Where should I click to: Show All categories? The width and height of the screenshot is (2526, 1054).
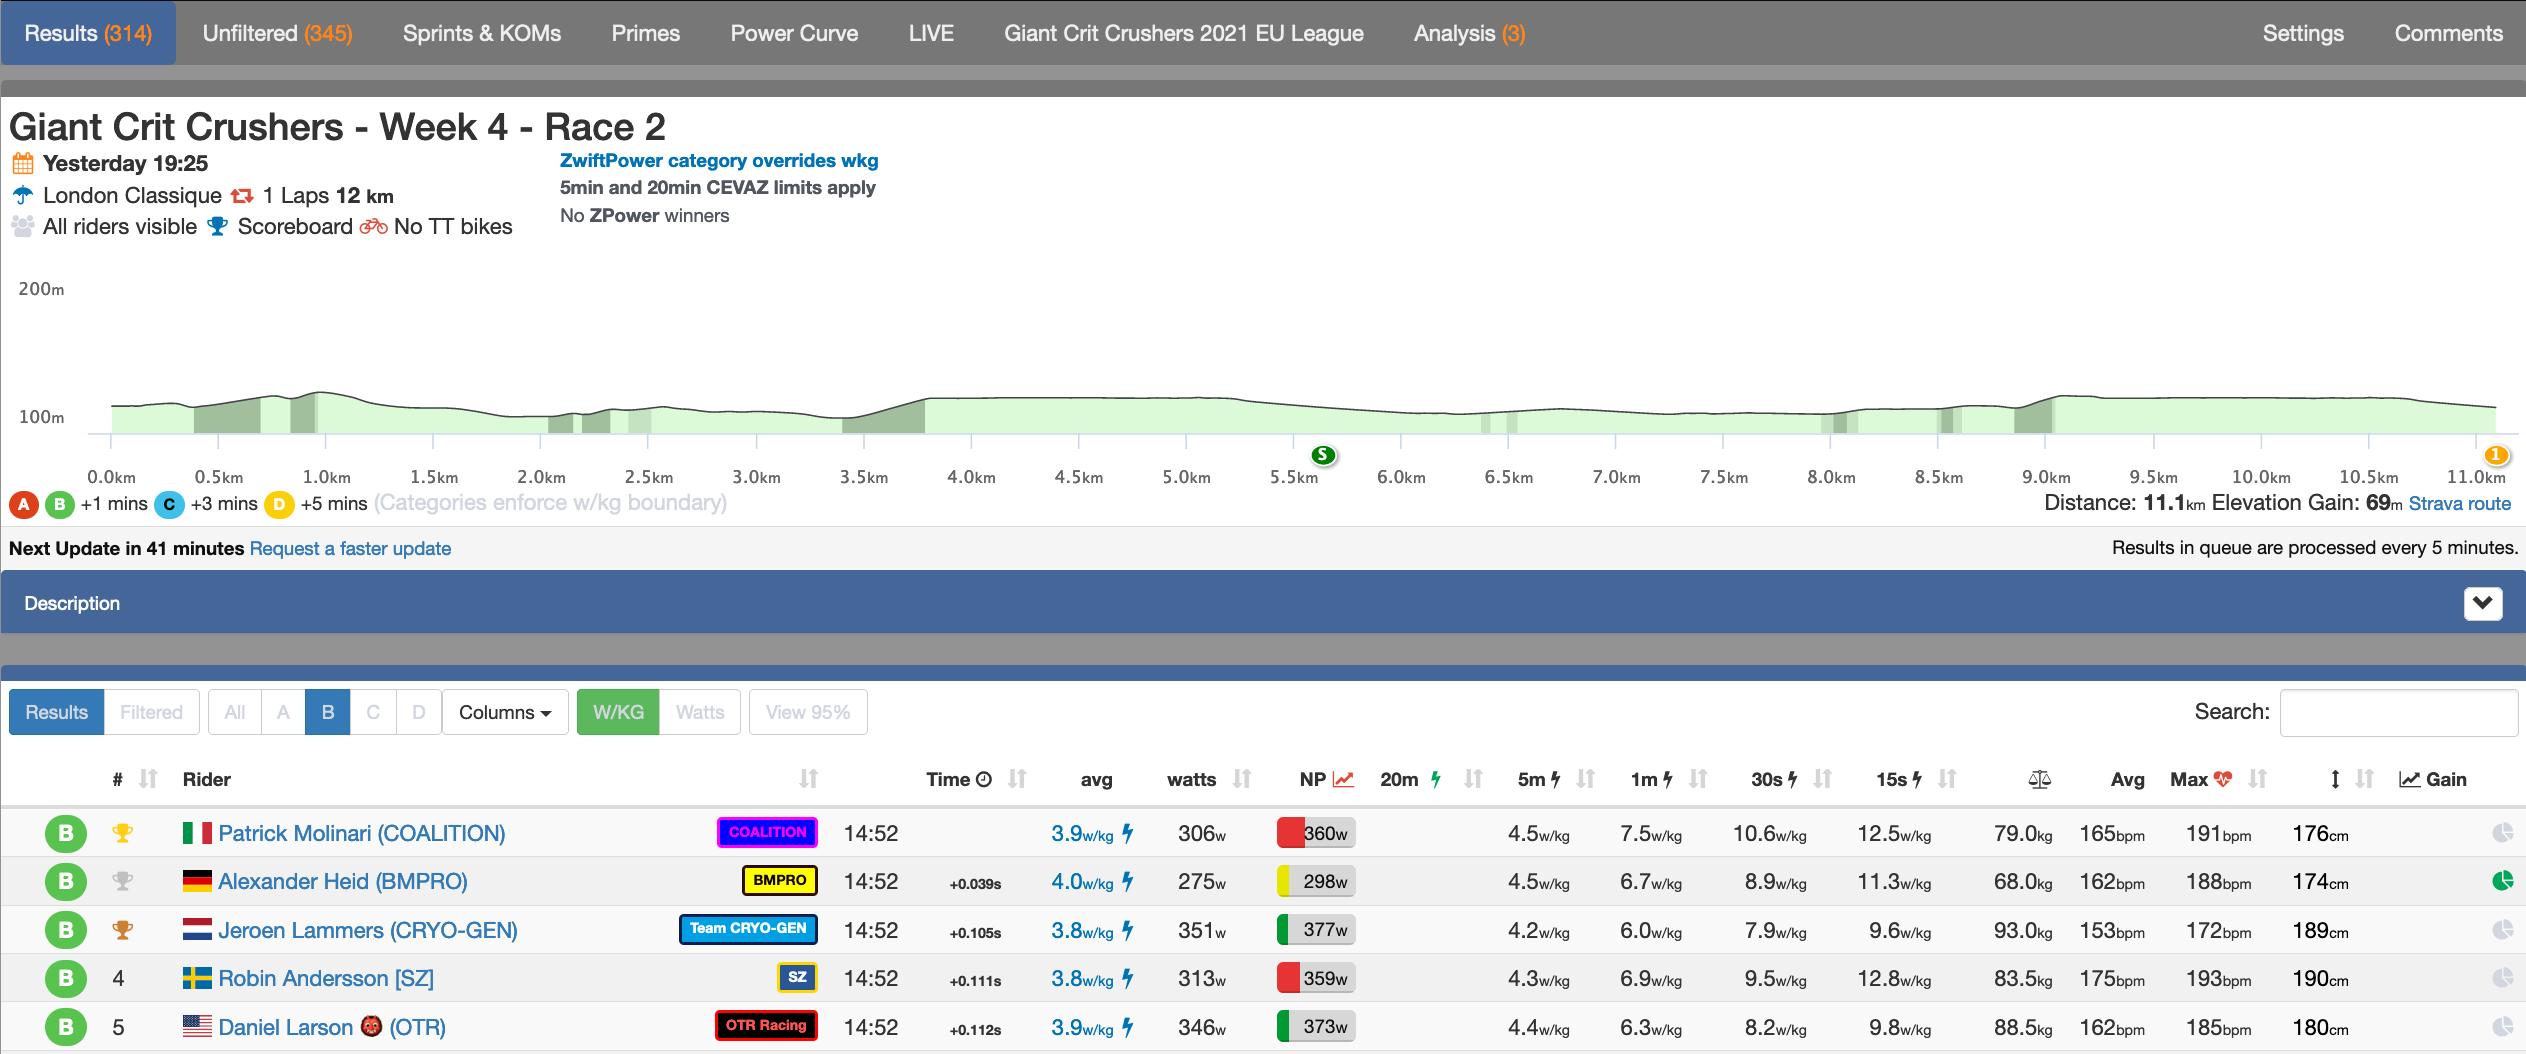coord(235,712)
